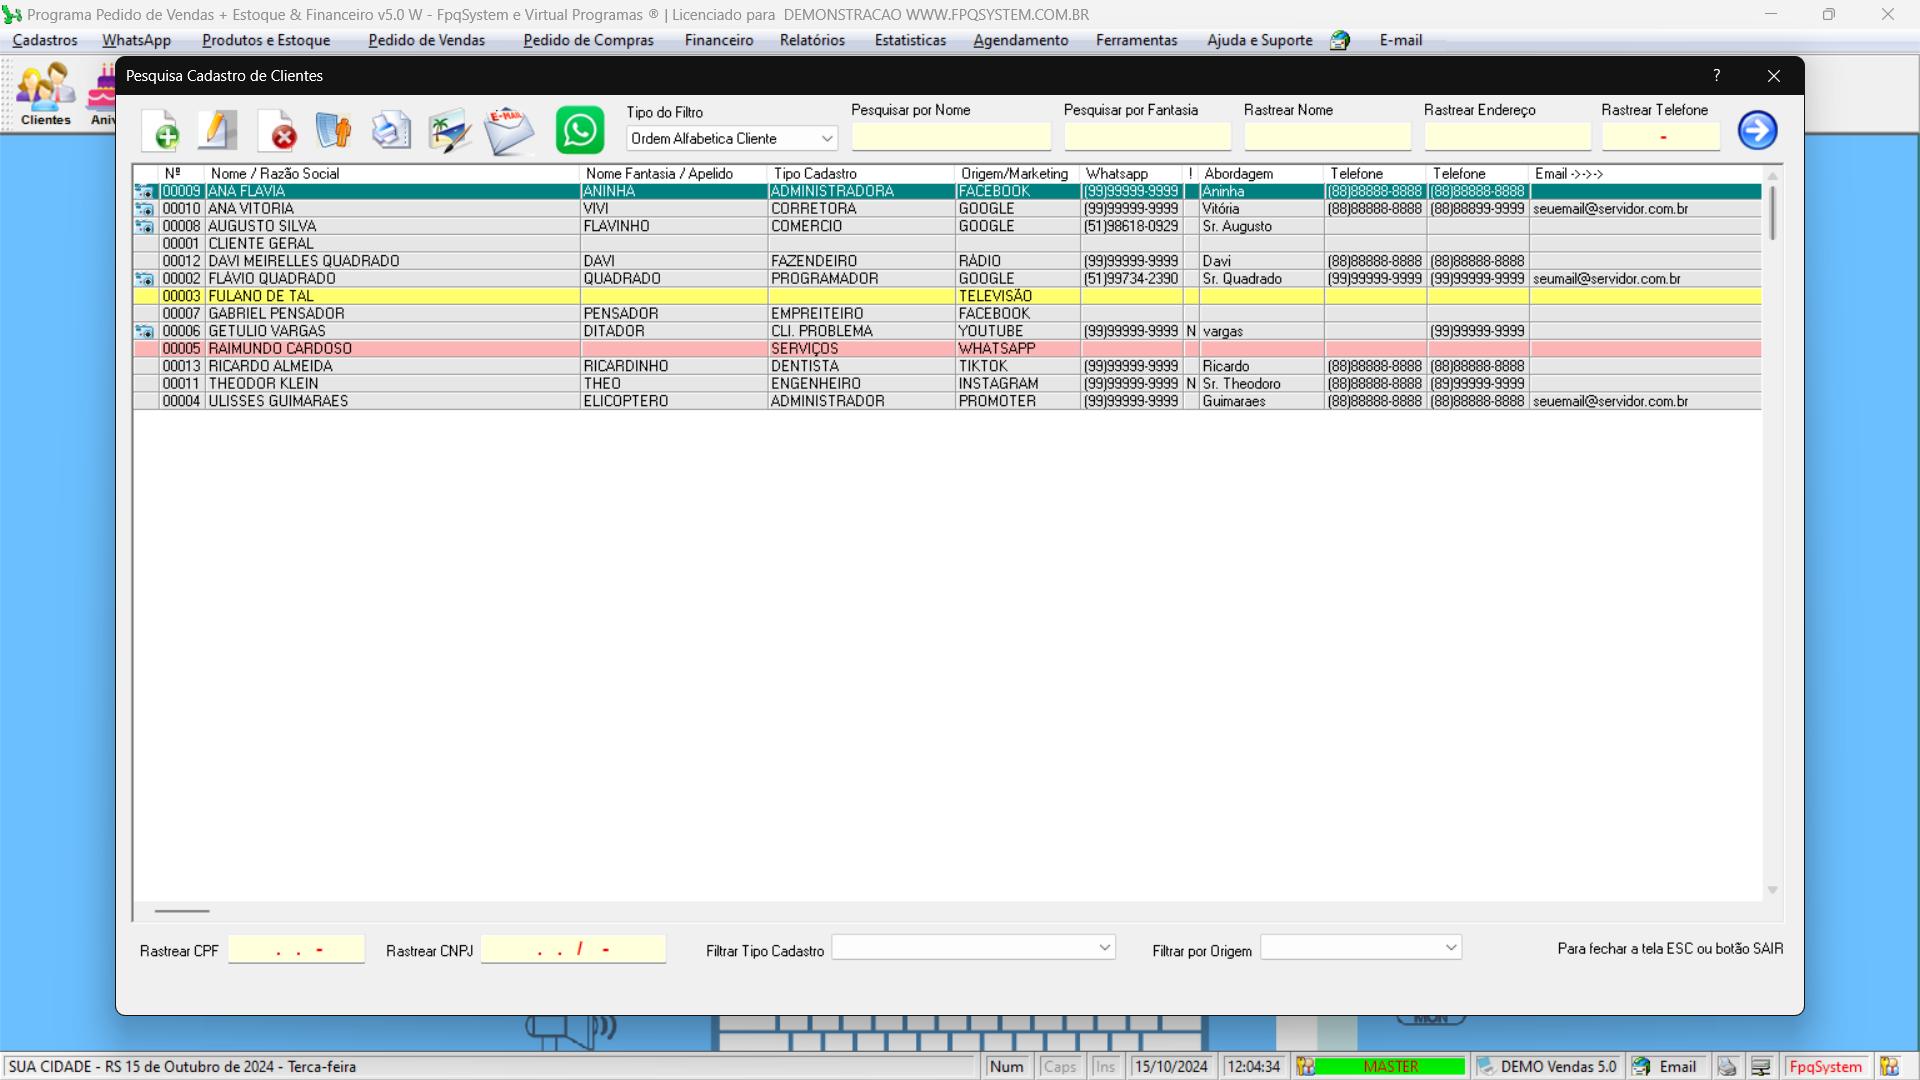Click the green MASTER status indicator
Viewport: 1920px width, 1080px height.
click(x=1390, y=1067)
